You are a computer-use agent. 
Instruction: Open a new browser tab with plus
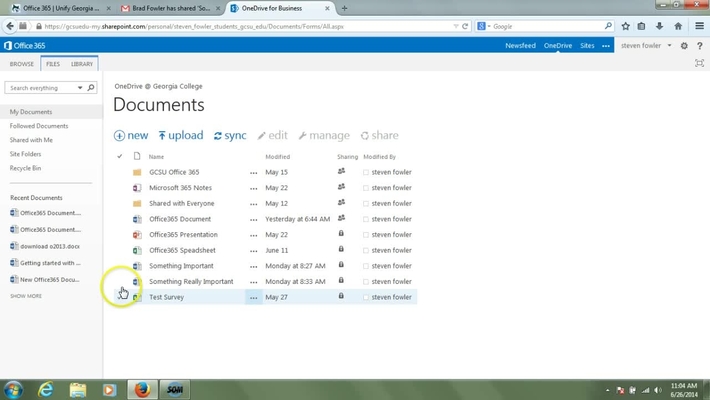pos(344,8)
